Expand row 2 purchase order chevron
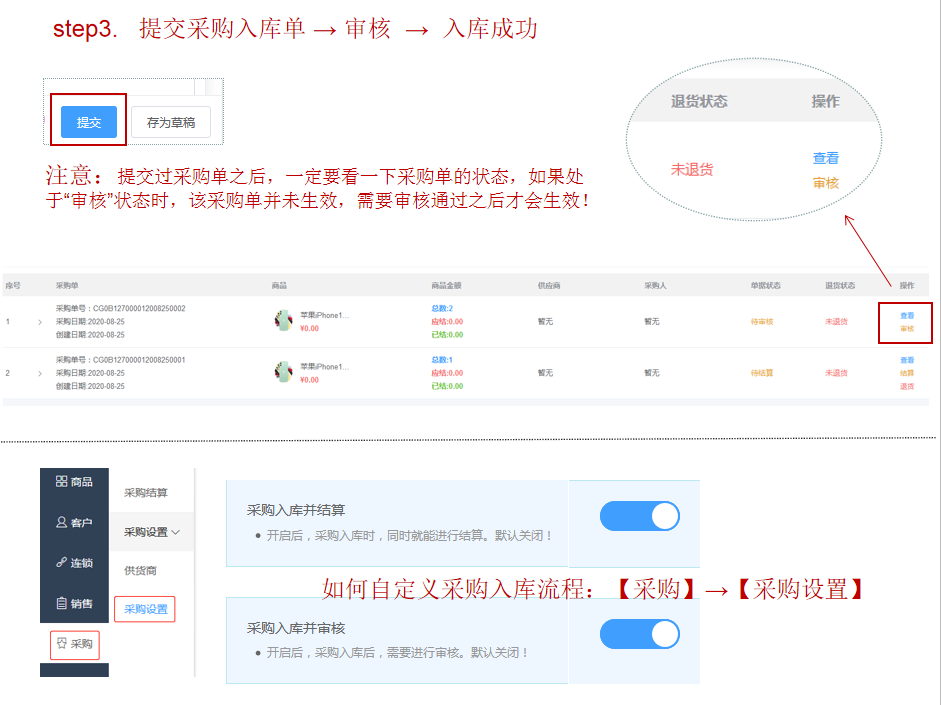This screenshot has height=705, width=941. pos(40,373)
